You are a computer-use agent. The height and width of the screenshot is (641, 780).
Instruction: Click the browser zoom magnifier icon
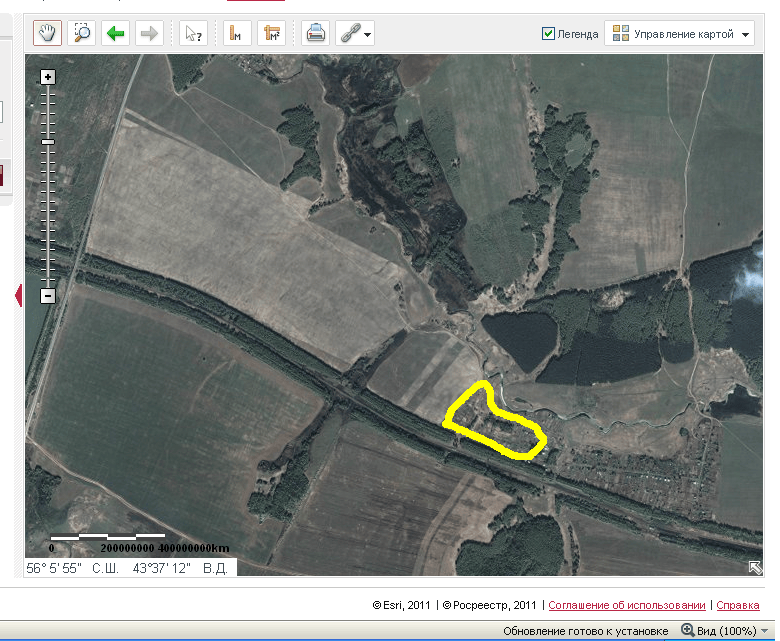687,630
